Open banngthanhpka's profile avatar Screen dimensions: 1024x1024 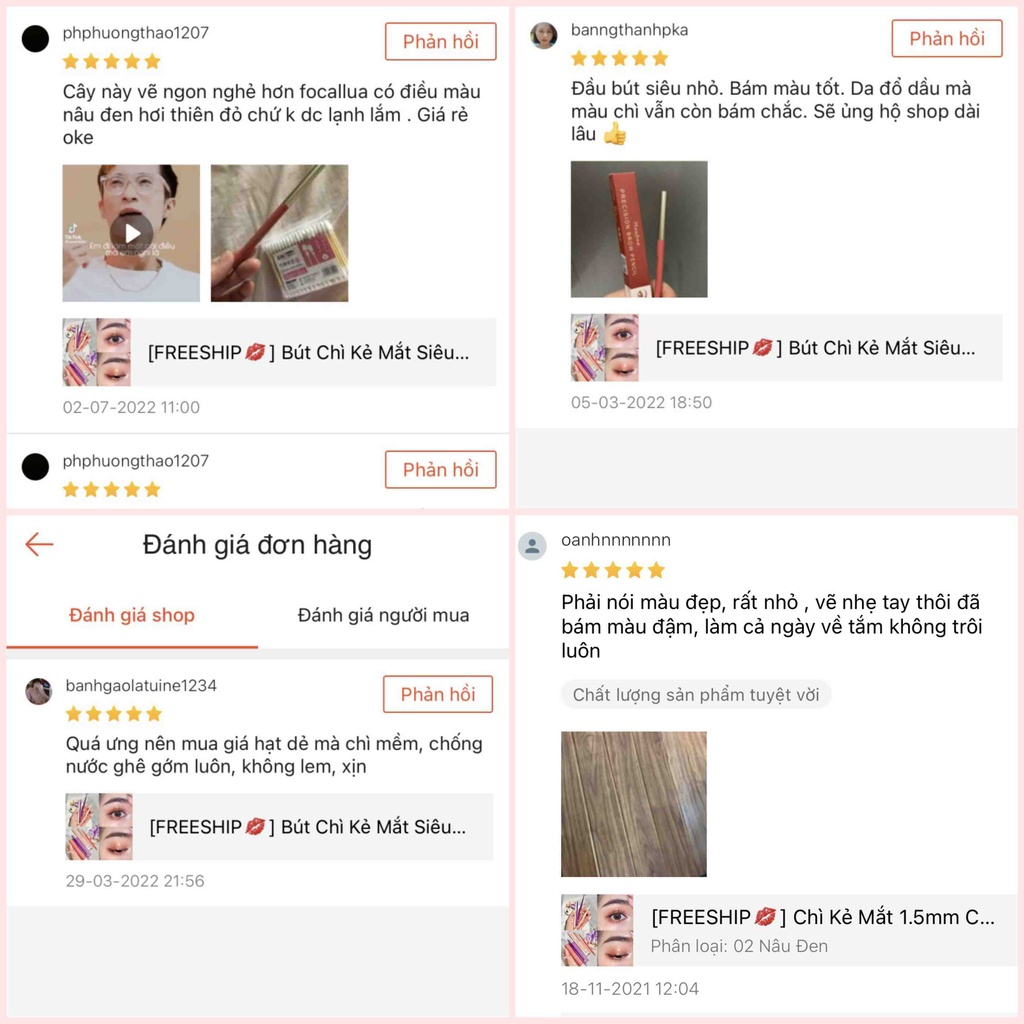click(543, 36)
